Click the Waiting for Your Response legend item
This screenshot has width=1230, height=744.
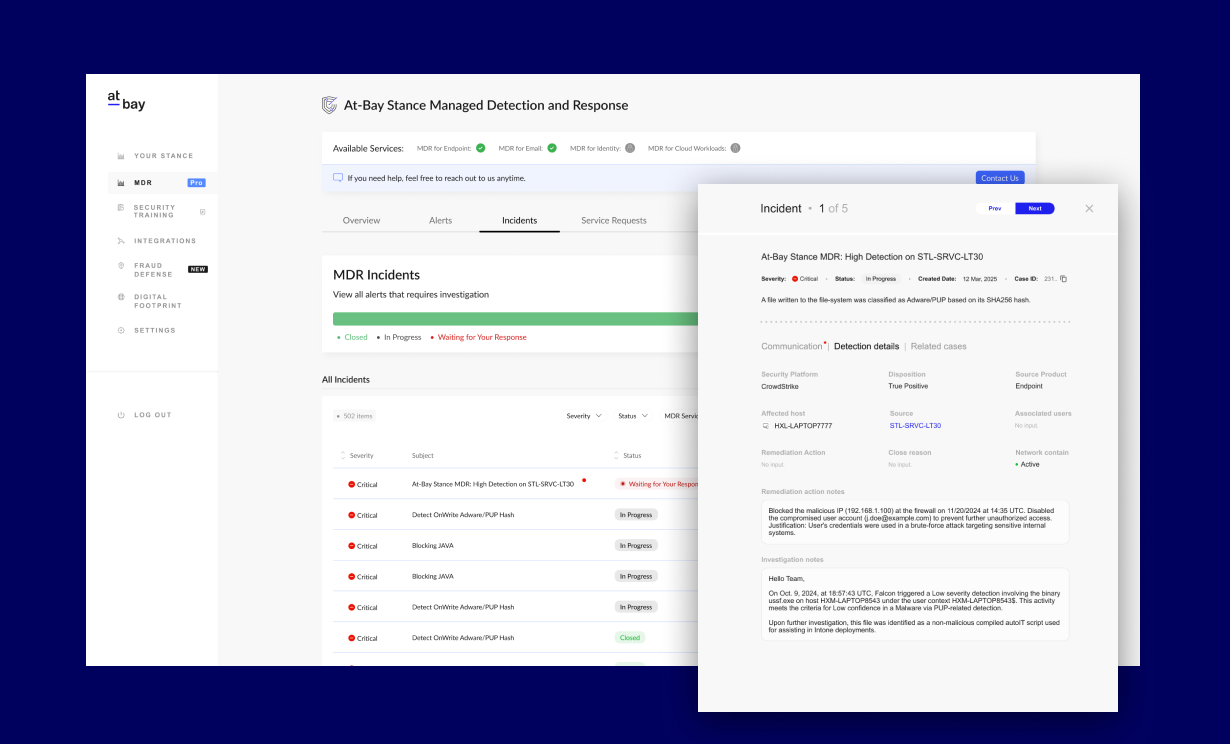(479, 337)
